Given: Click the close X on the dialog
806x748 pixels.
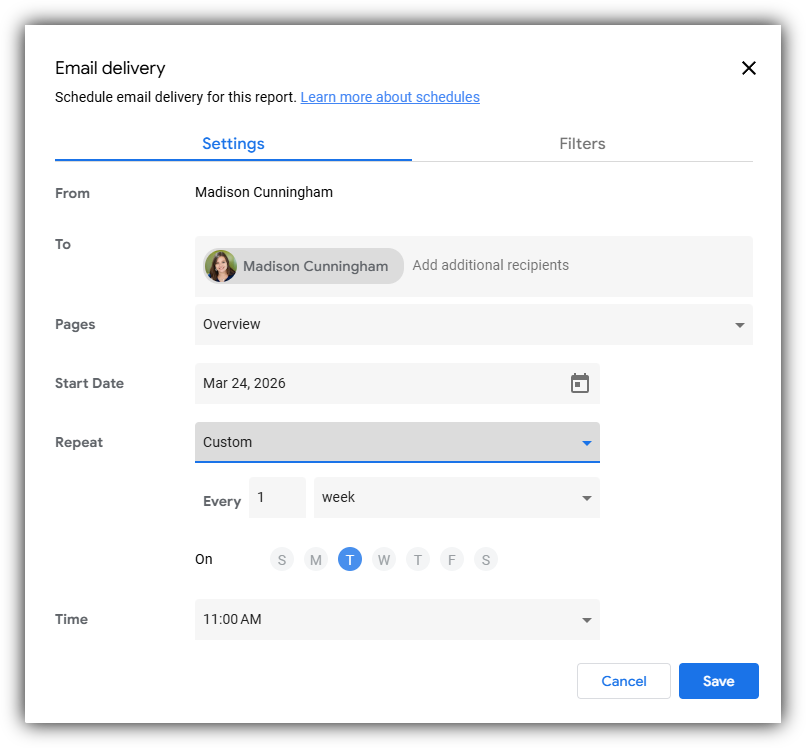Looking at the screenshot, I should (749, 68).
